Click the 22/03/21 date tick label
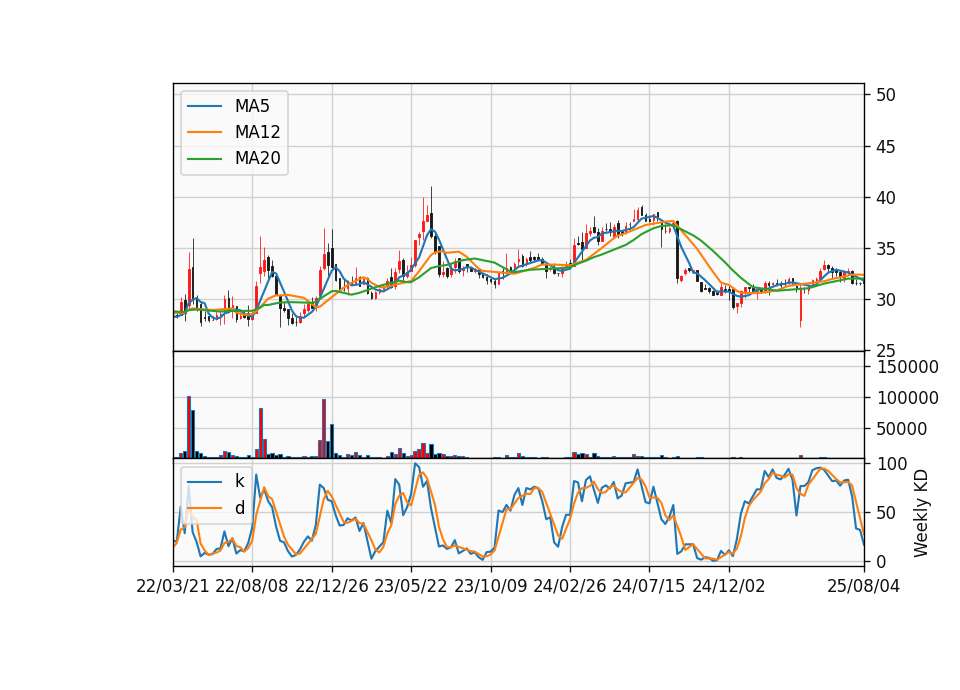Image resolution: width=960 pixels, height=690 pixels. click(173, 586)
